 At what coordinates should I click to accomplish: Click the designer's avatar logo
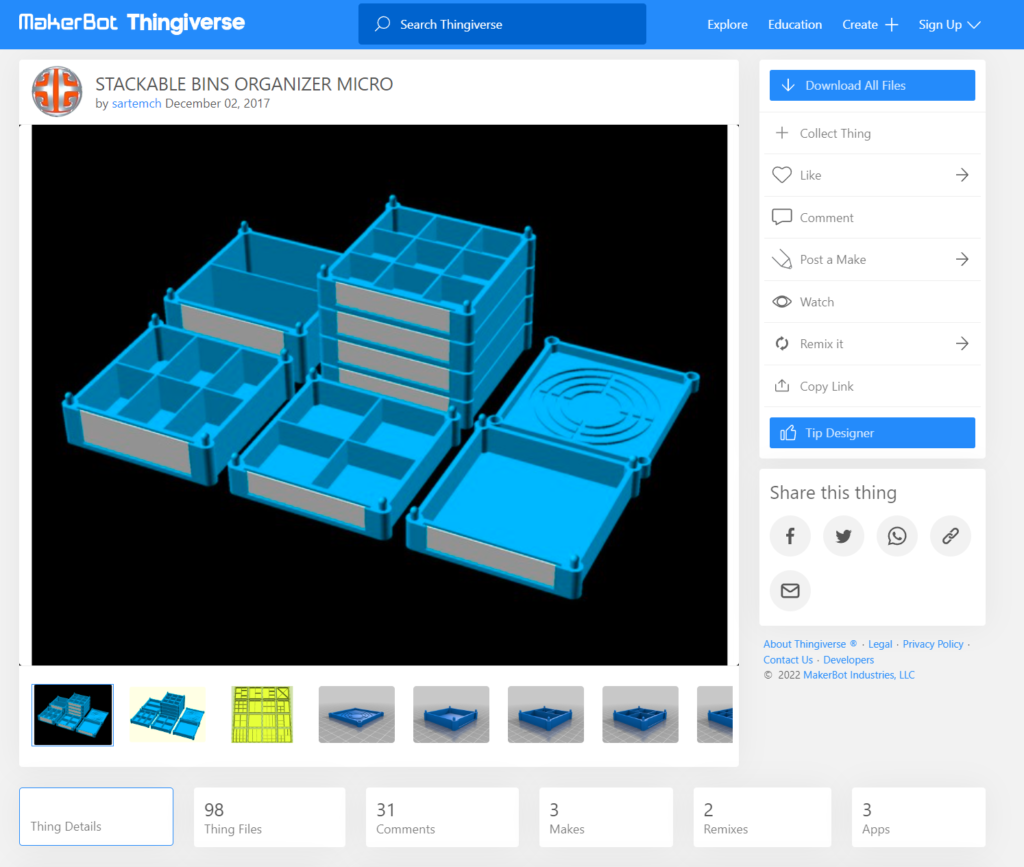tap(57, 92)
